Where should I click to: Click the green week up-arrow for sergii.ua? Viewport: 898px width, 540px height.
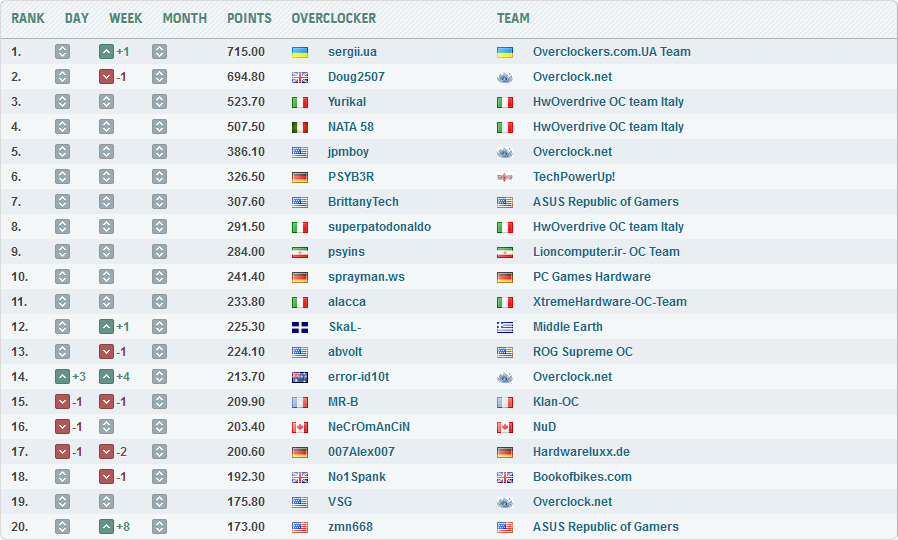click(x=106, y=52)
